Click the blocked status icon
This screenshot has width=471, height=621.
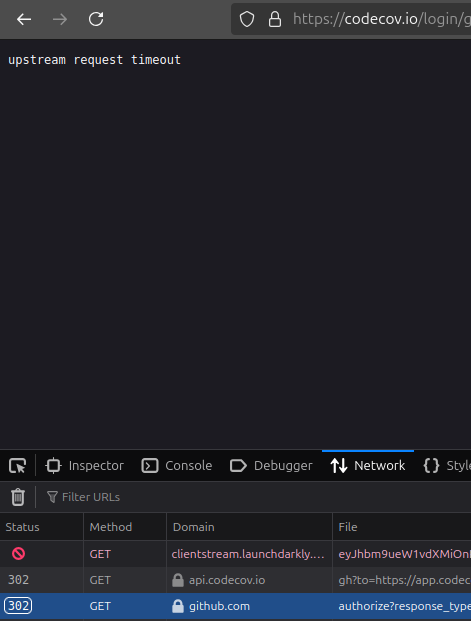coord(18,553)
